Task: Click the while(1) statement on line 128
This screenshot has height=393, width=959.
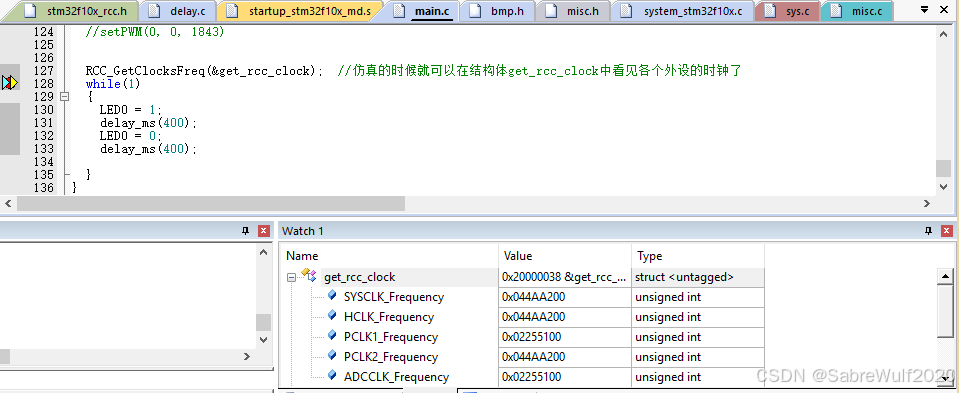Action: (x=113, y=84)
